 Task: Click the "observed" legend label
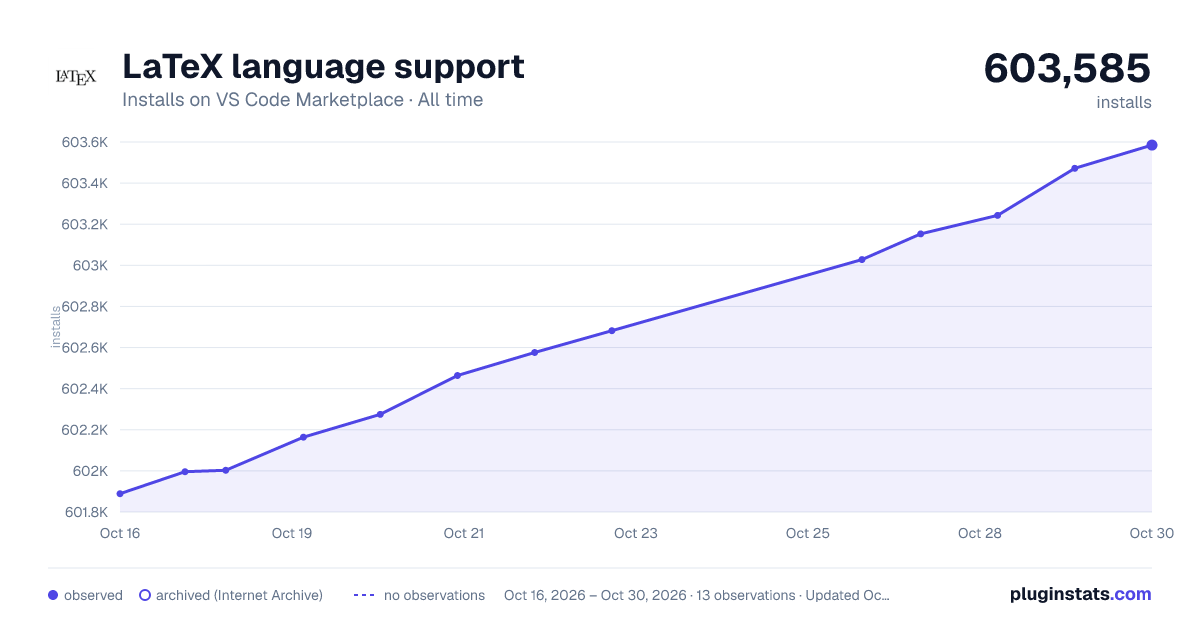[x=93, y=595]
